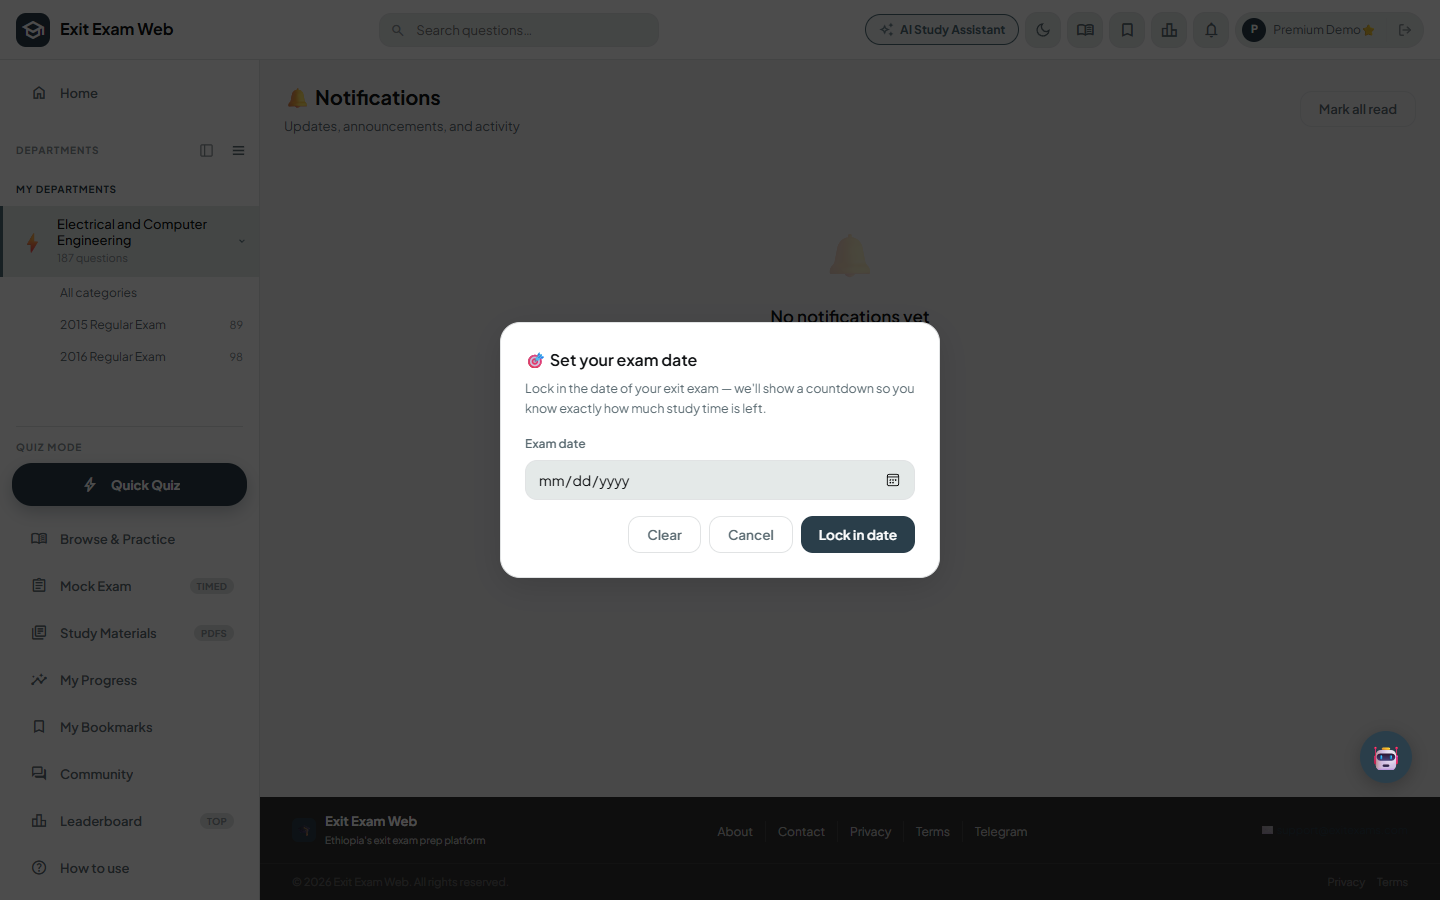1440x900 pixels.
Task: Click the Exam date mm/dd/yyyy input
Action: tap(719, 480)
